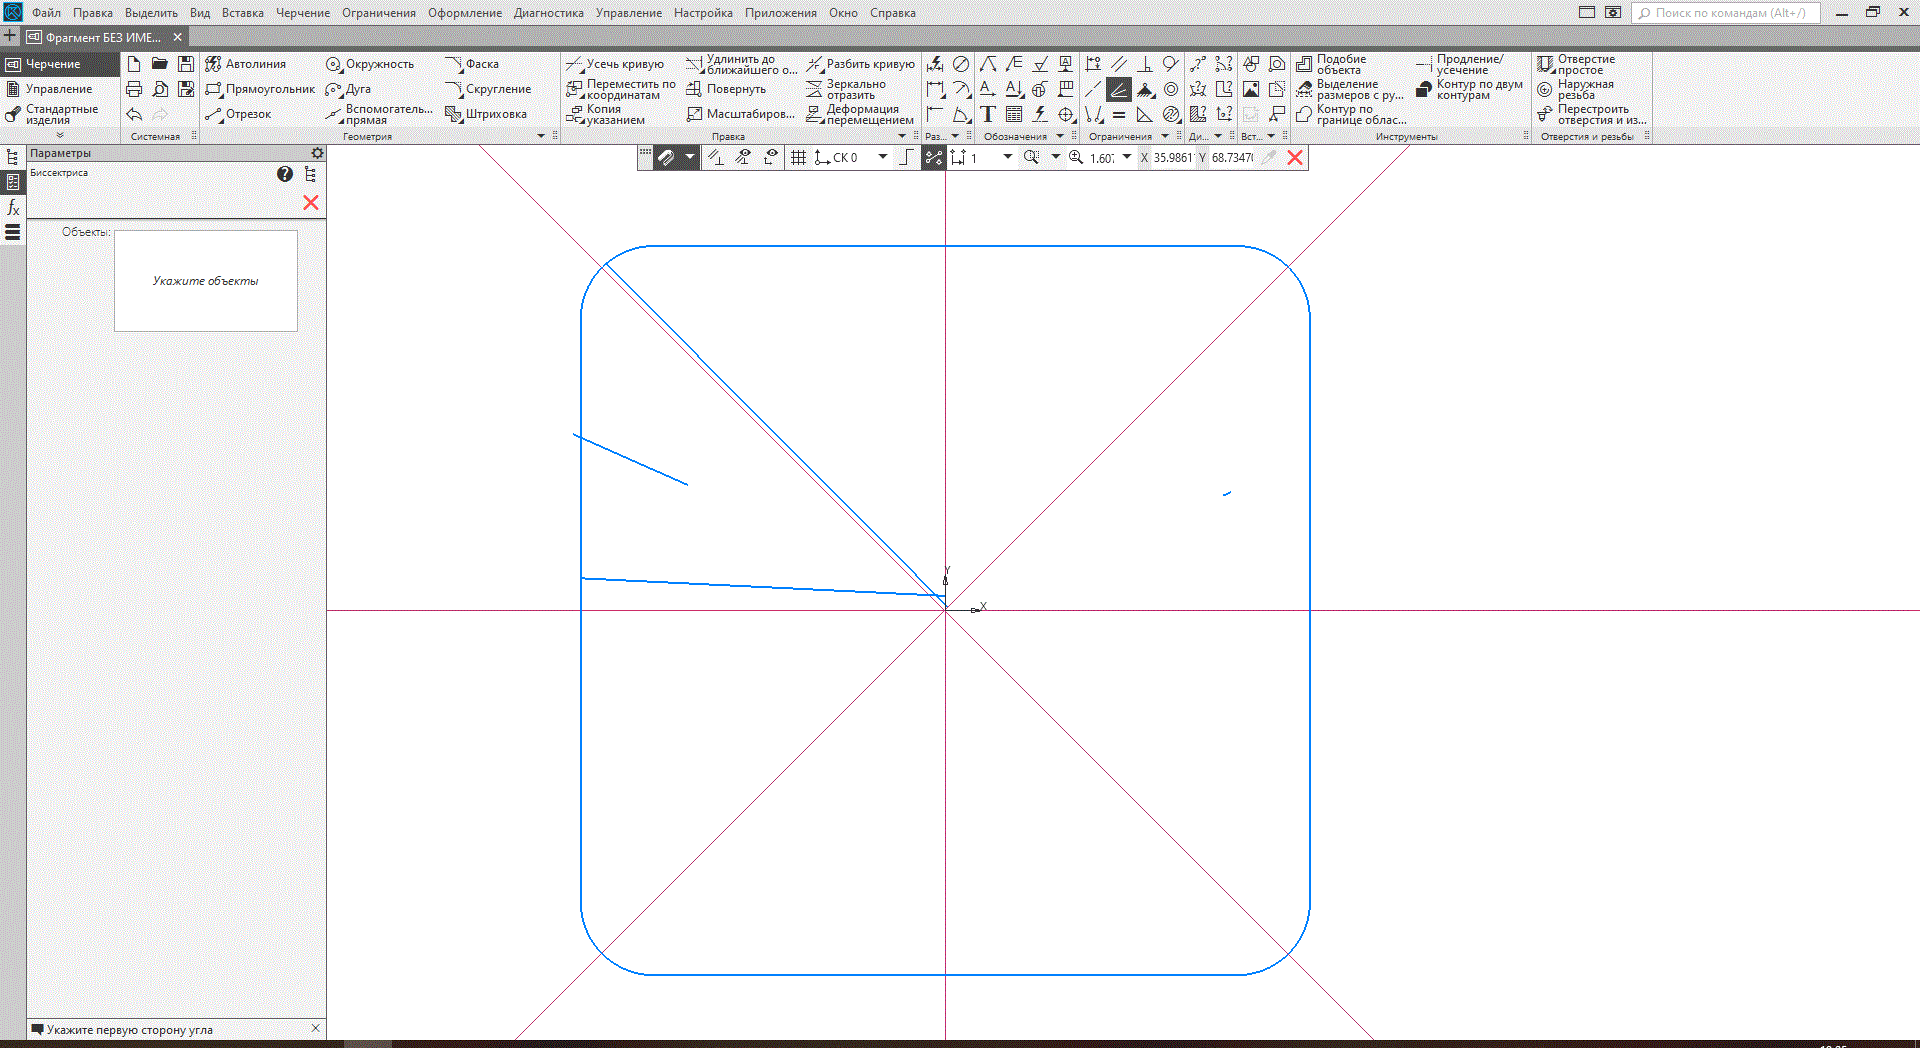Select the Штриховка (hatch) tool
This screenshot has height=1048, width=1920.
pos(486,114)
